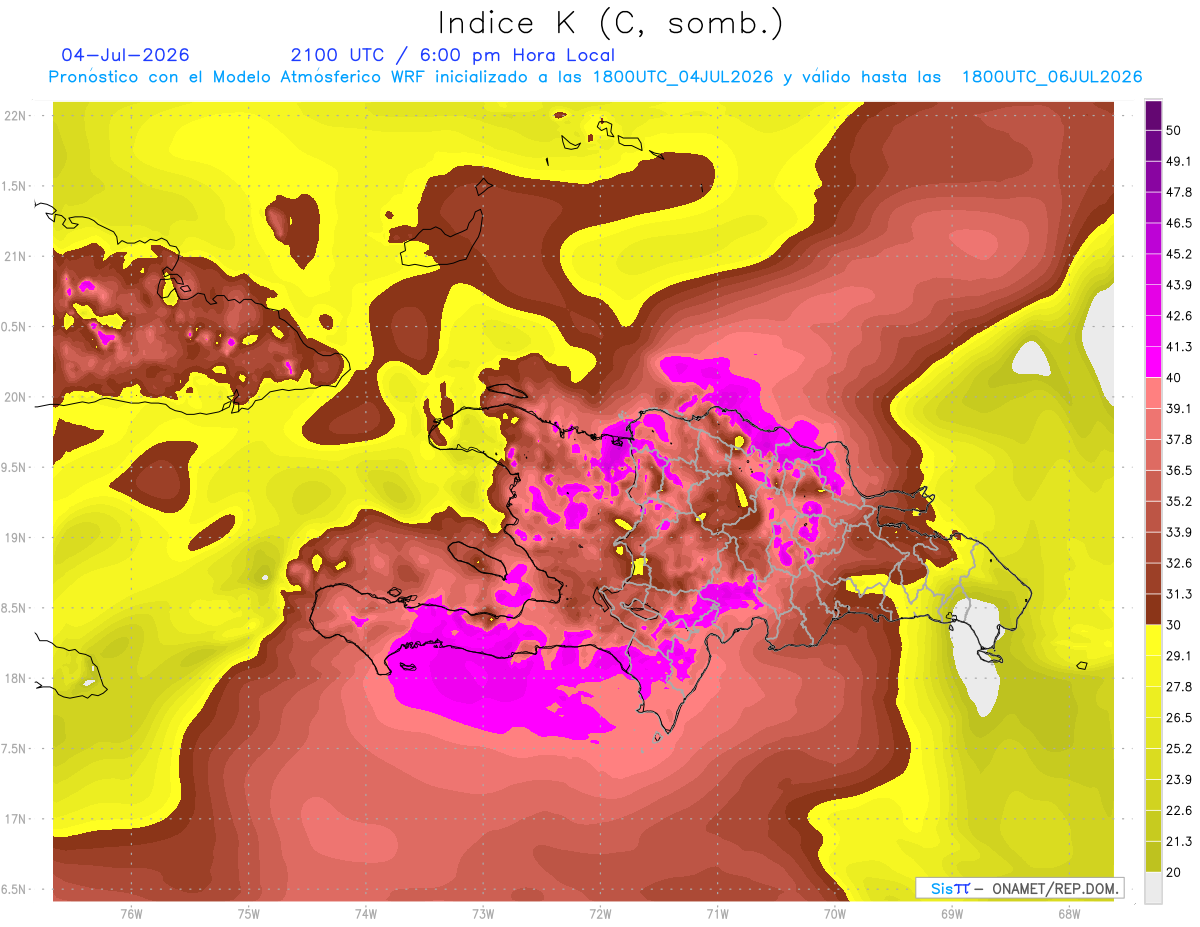The width and height of the screenshot is (1200, 927).
Task: Click the legend value '36.5'
Action: tap(1180, 471)
